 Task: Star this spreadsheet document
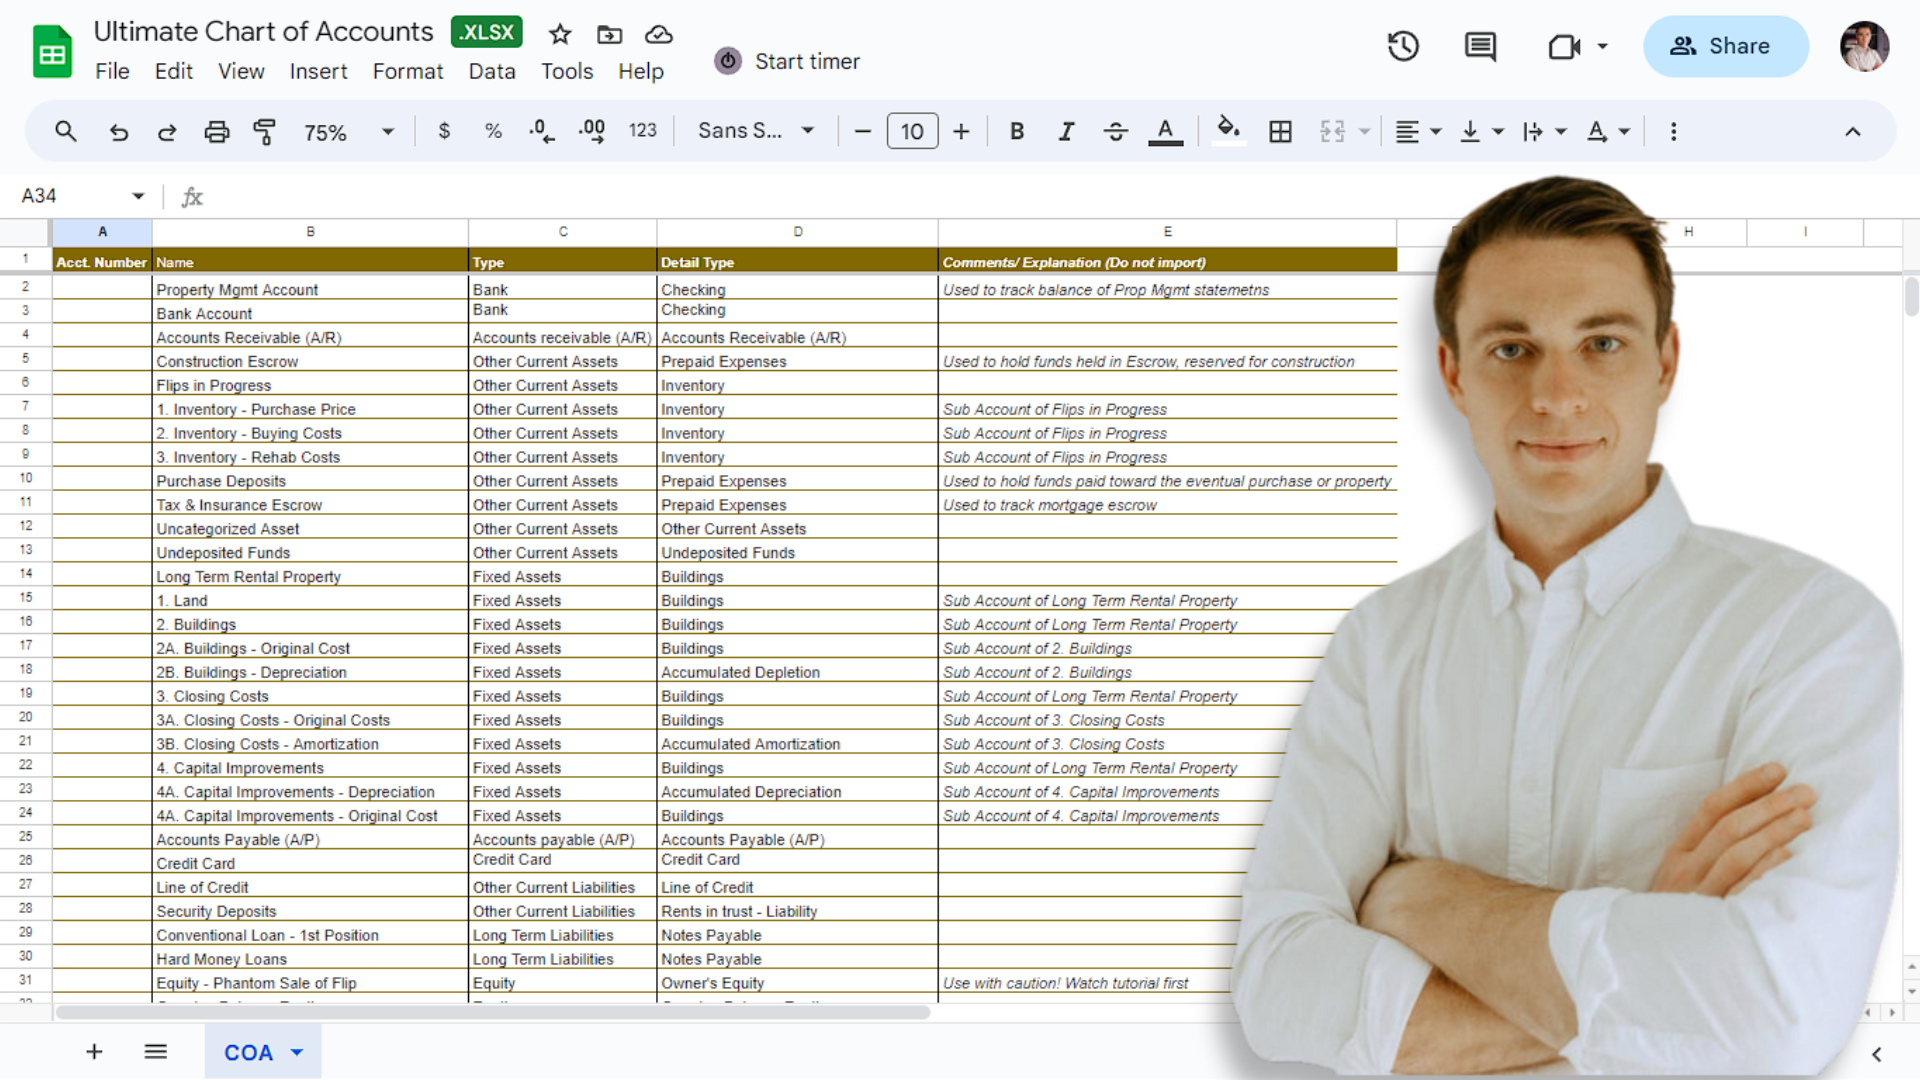(x=560, y=35)
